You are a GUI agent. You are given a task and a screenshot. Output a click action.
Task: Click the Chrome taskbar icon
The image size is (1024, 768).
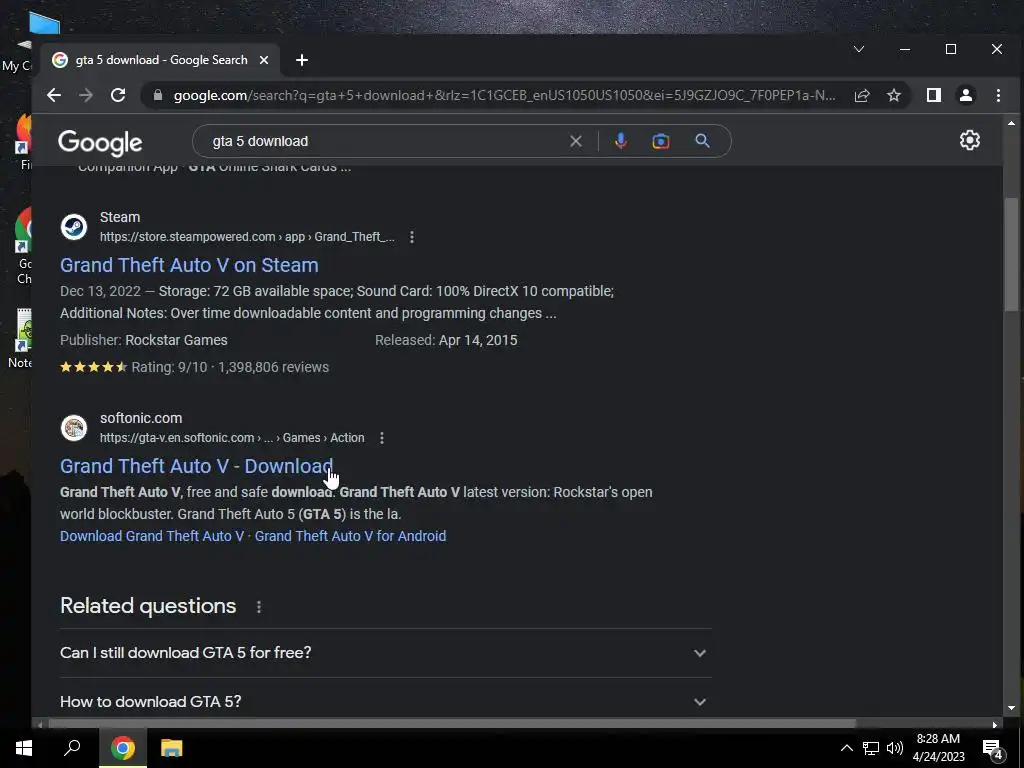click(x=122, y=748)
